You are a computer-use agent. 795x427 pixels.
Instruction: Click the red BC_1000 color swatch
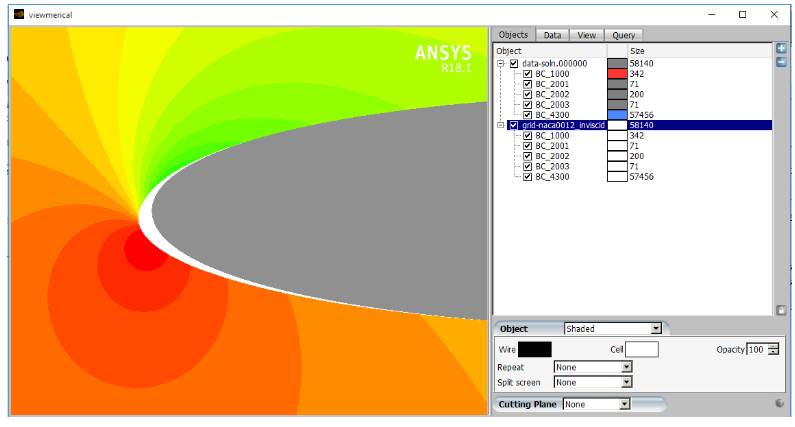tap(617, 74)
